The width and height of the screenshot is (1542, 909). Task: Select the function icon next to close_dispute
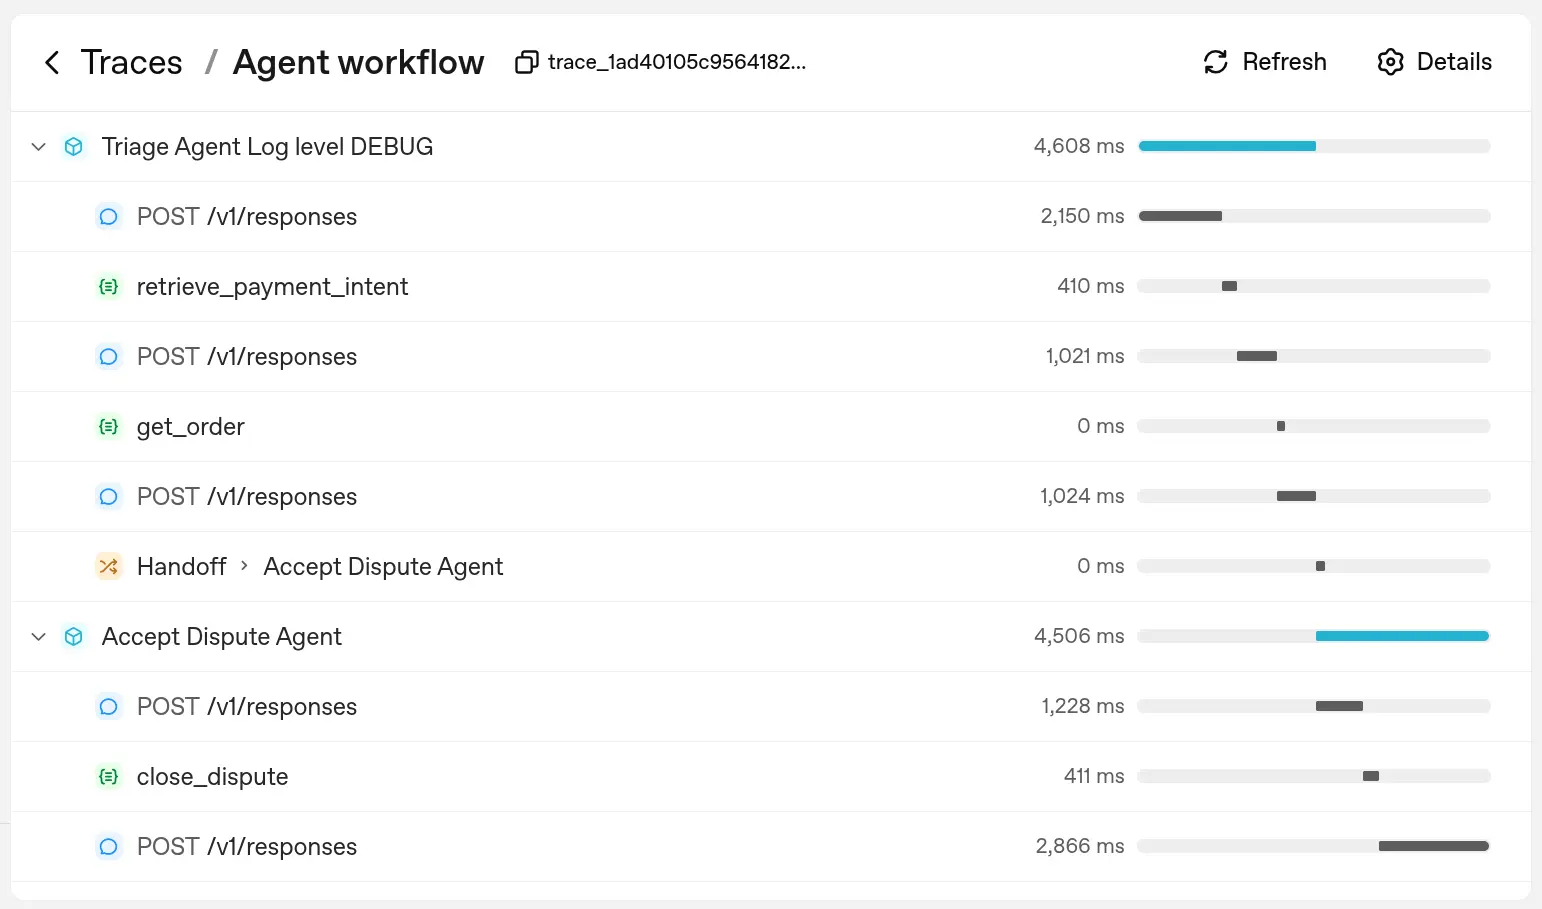click(108, 776)
